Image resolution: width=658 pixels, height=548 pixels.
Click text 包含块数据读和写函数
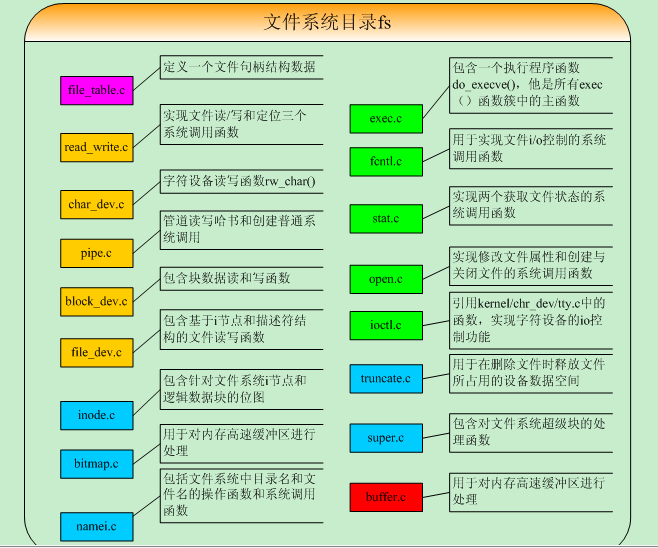coord(227,278)
